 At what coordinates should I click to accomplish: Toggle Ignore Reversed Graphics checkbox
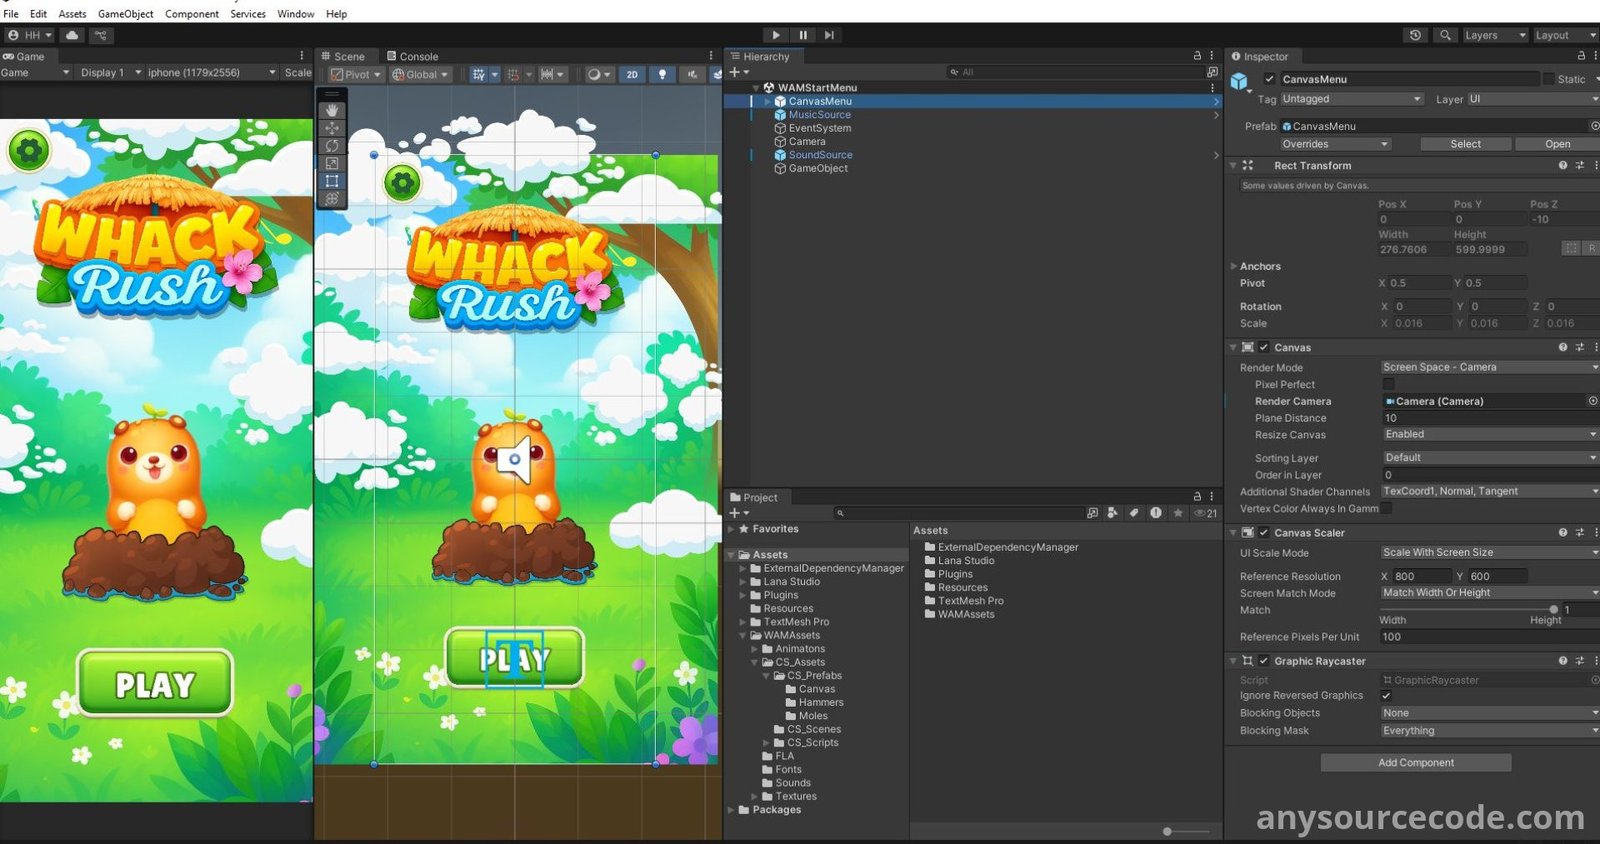[x=1386, y=696]
